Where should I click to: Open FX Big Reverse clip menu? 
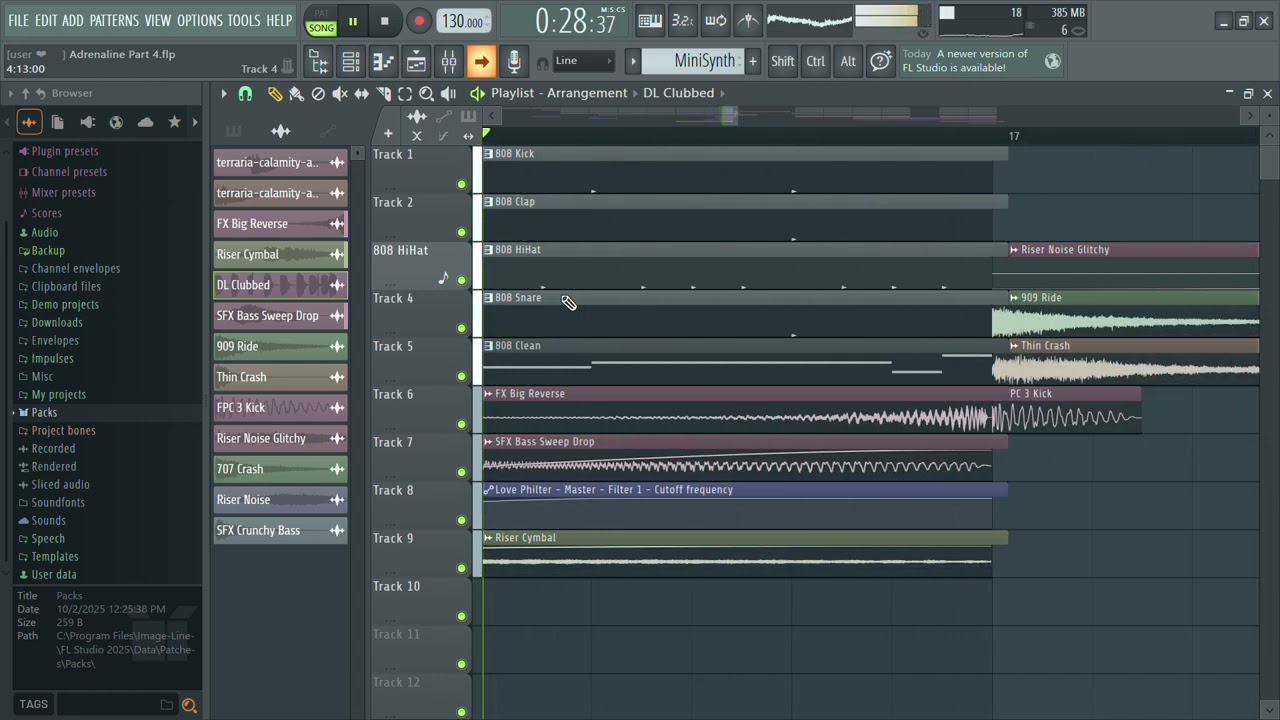coord(488,394)
